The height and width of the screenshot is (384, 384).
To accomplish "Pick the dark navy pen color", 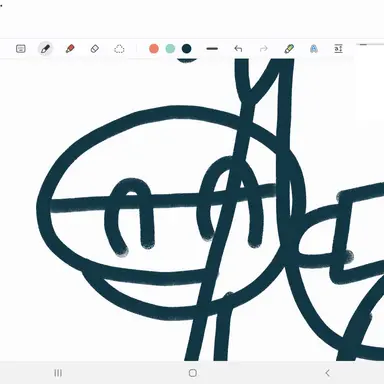I will pos(187,49).
